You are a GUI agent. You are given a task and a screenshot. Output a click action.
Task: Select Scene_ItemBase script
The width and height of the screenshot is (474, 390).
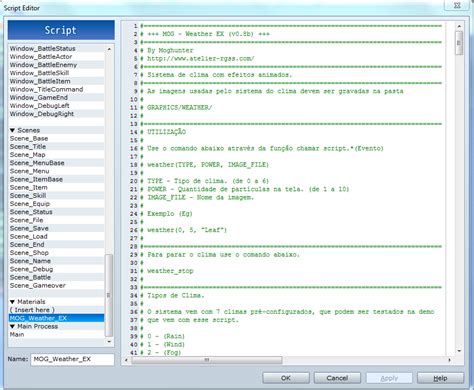click(x=57, y=179)
